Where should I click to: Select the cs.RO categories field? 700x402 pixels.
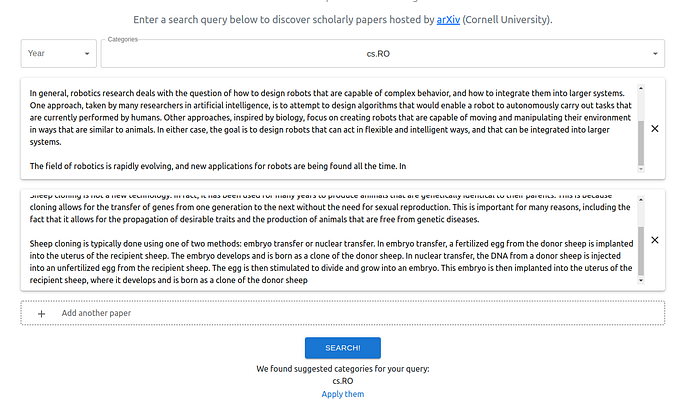[x=383, y=54]
